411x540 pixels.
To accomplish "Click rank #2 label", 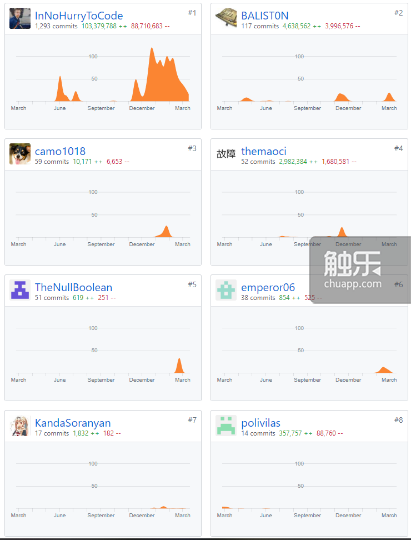I will [399, 13].
